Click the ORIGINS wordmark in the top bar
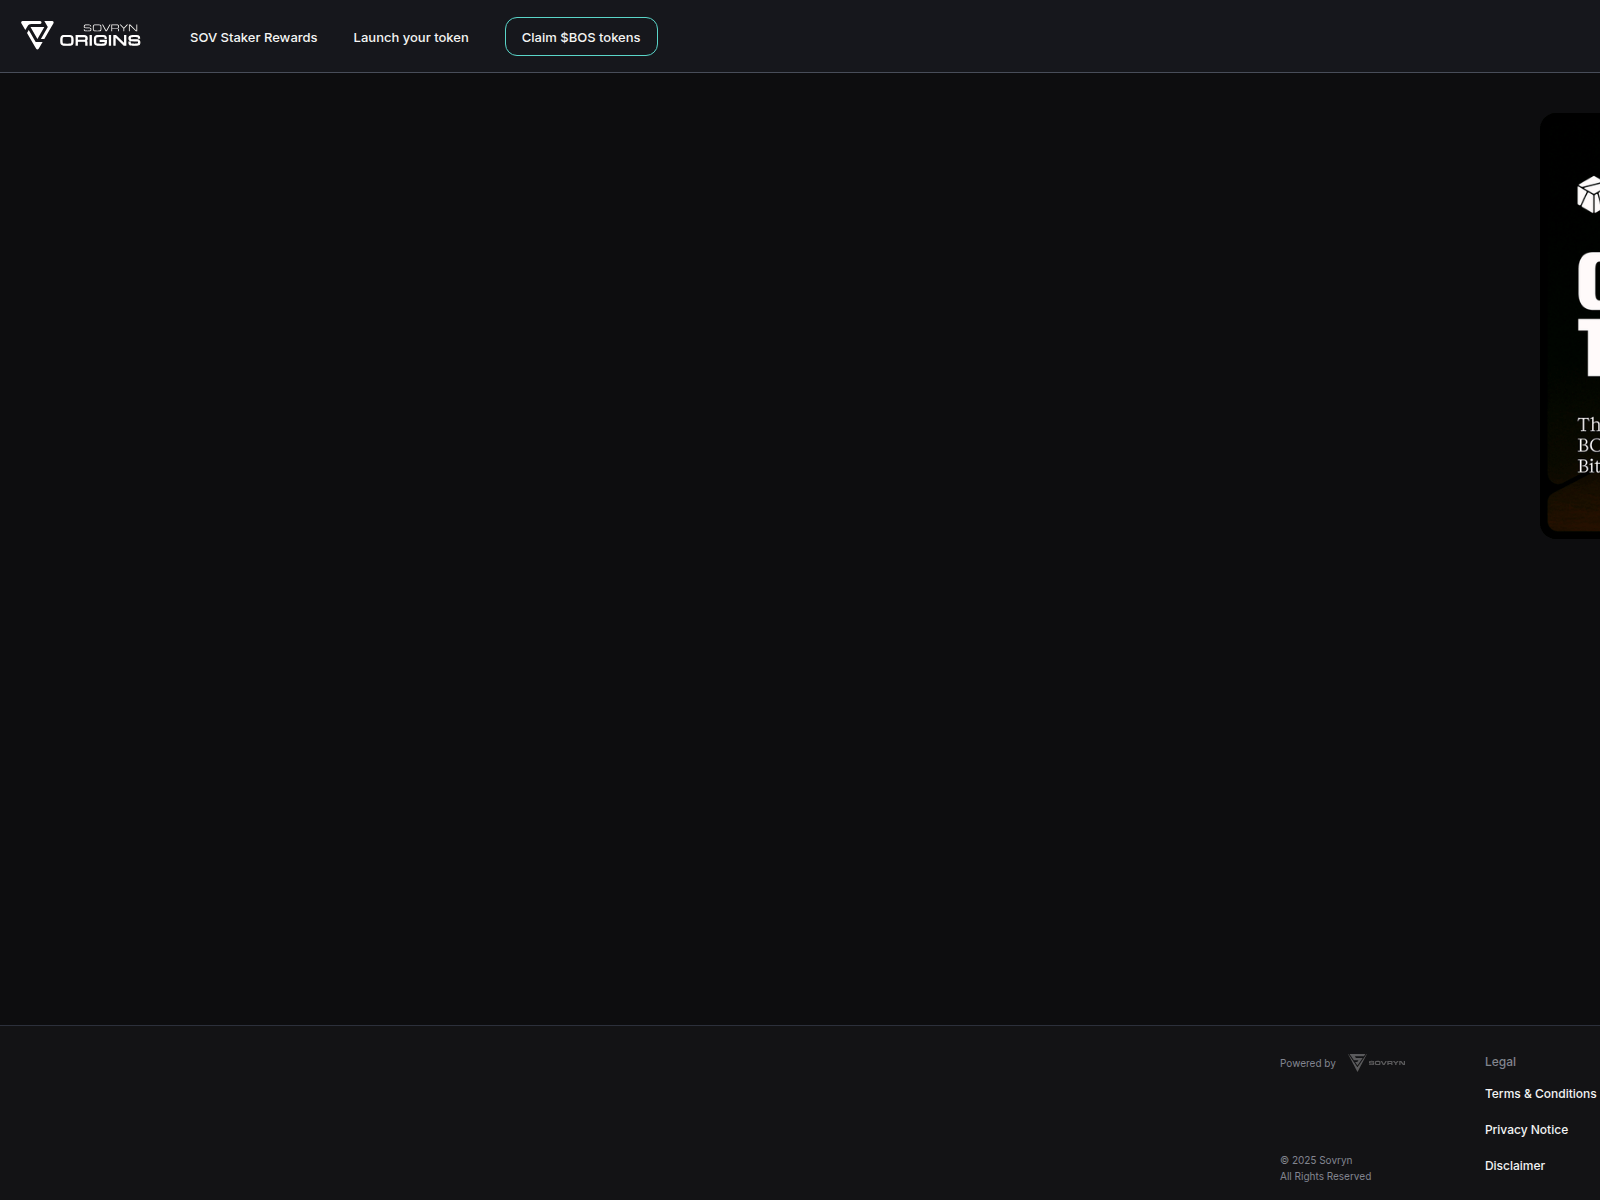Viewport: 1600px width, 1200px height. tap(102, 43)
